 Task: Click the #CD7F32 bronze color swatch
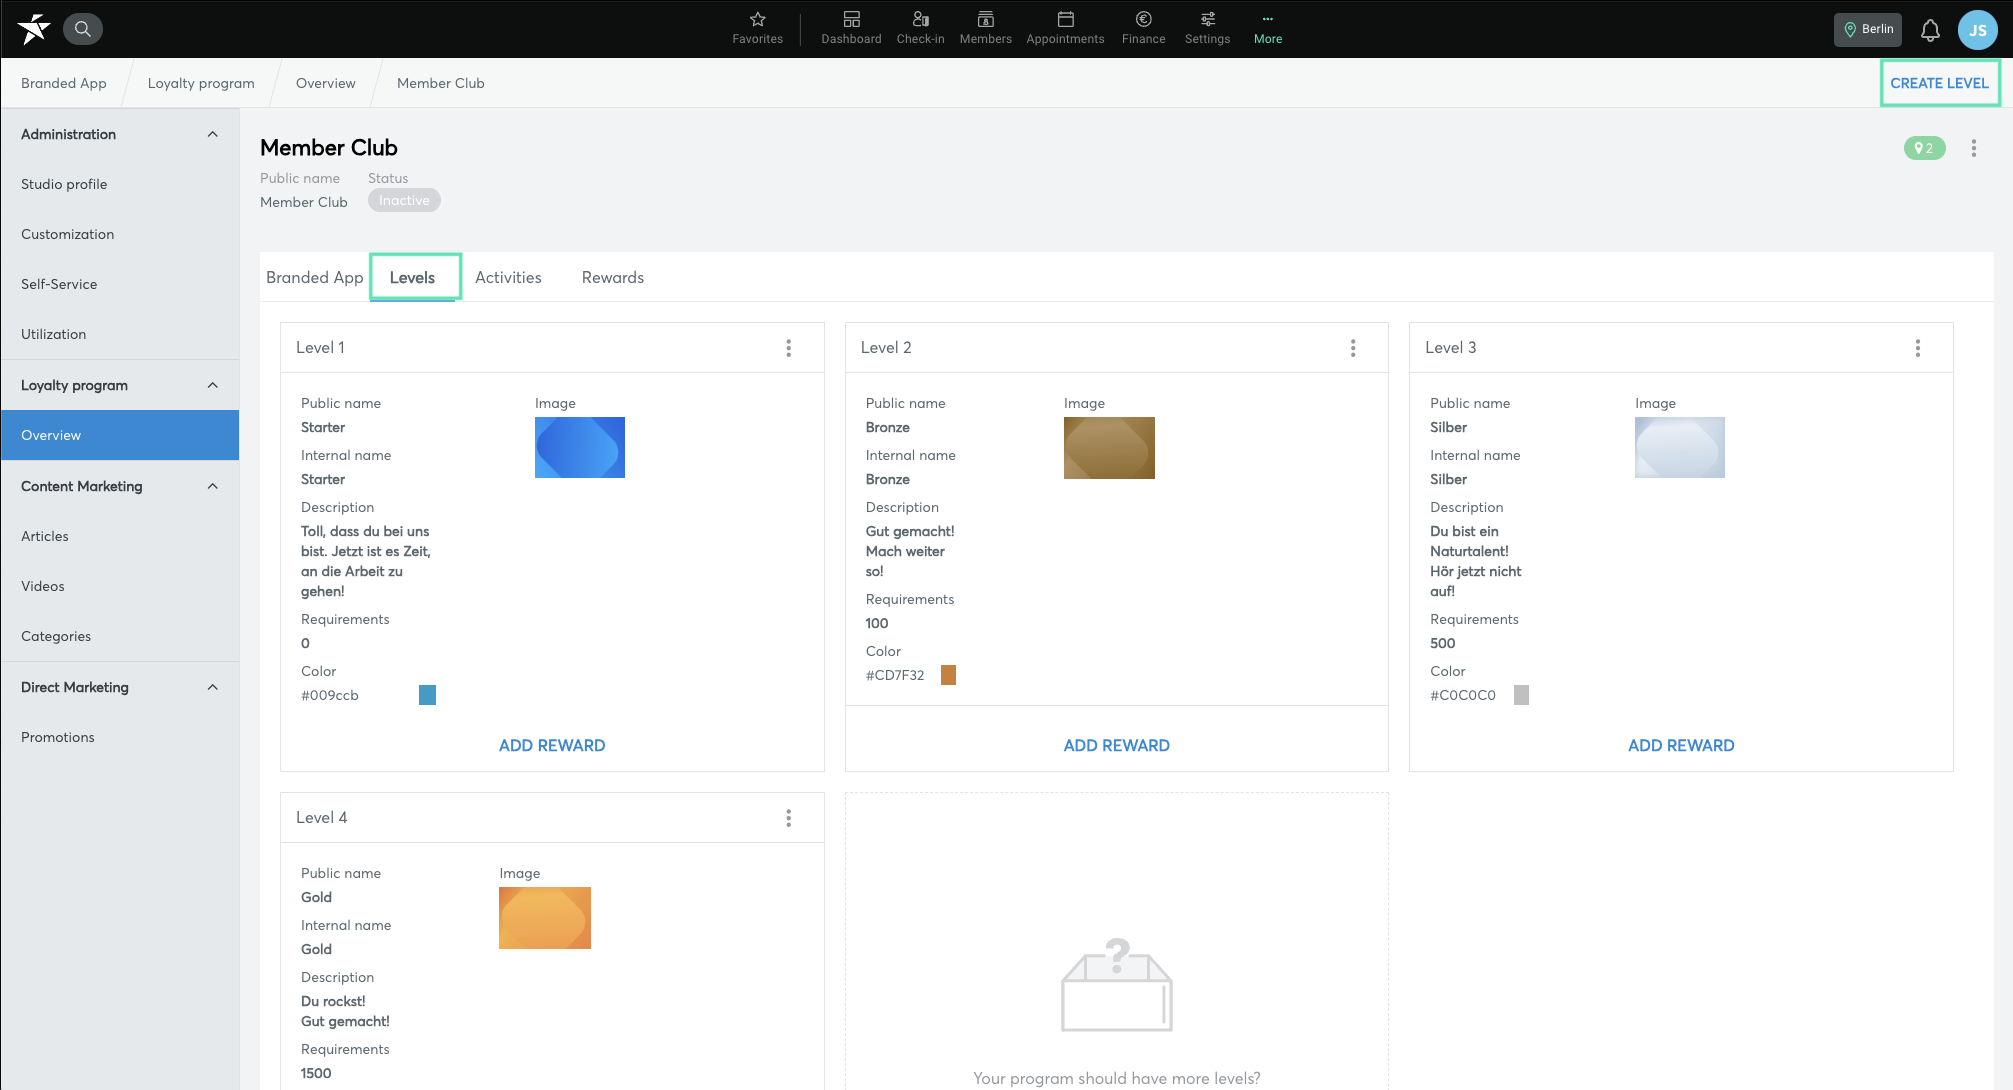(948, 675)
